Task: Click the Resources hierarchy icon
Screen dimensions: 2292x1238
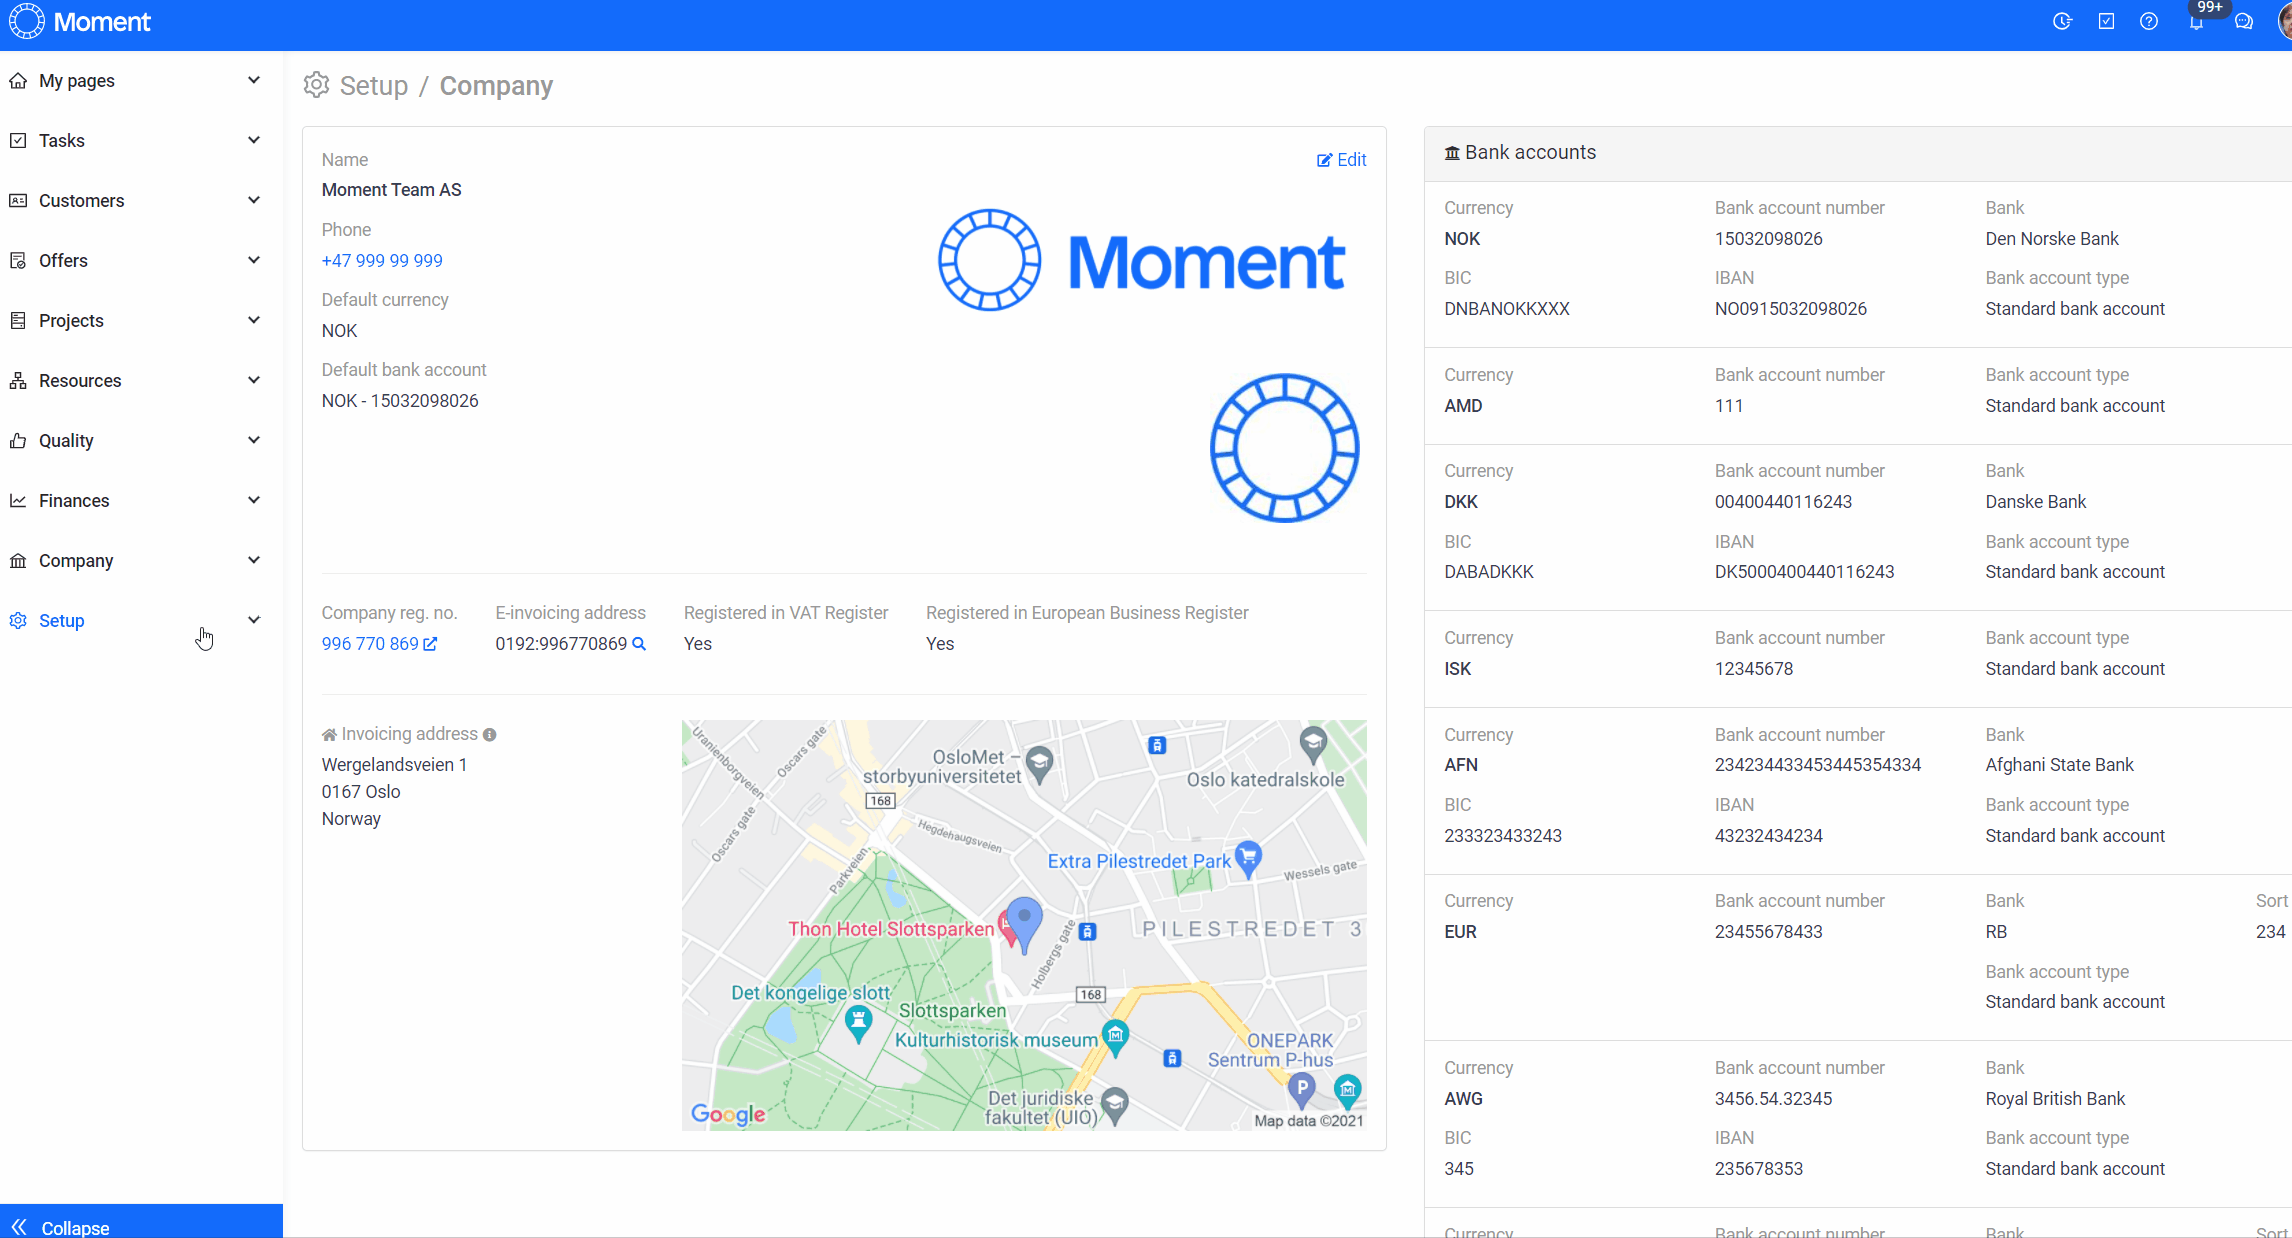Action: coord(18,381)
